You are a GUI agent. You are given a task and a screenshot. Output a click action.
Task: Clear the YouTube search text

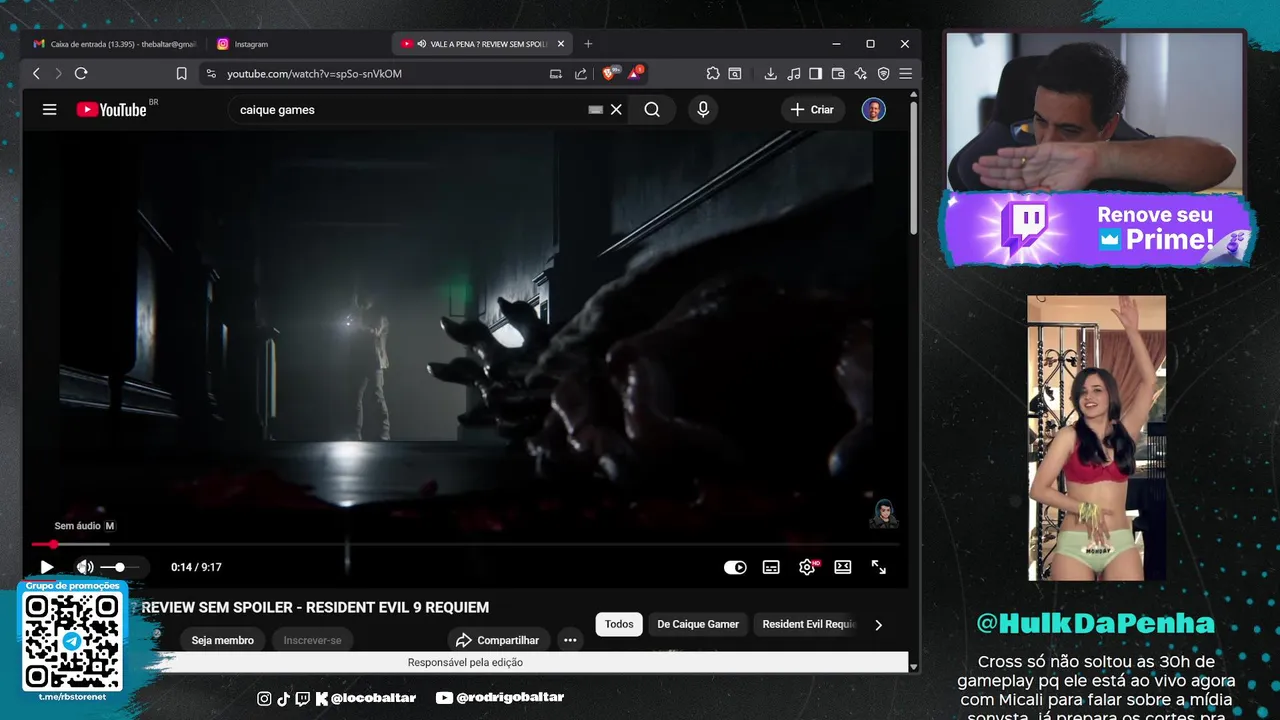pyautogui.click(x=616, y=110)
